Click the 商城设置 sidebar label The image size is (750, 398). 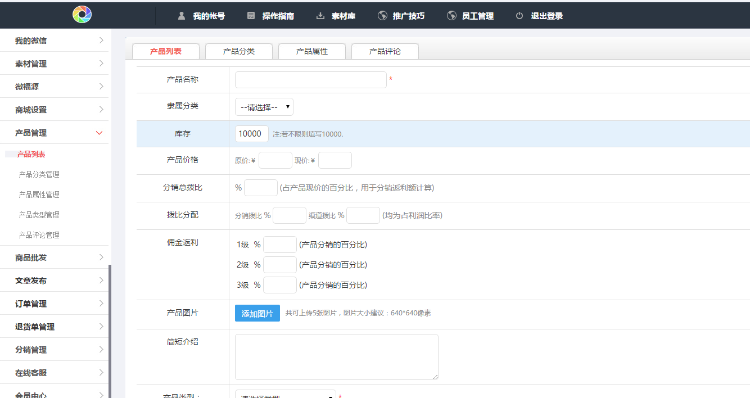click(x=31, y=110)
